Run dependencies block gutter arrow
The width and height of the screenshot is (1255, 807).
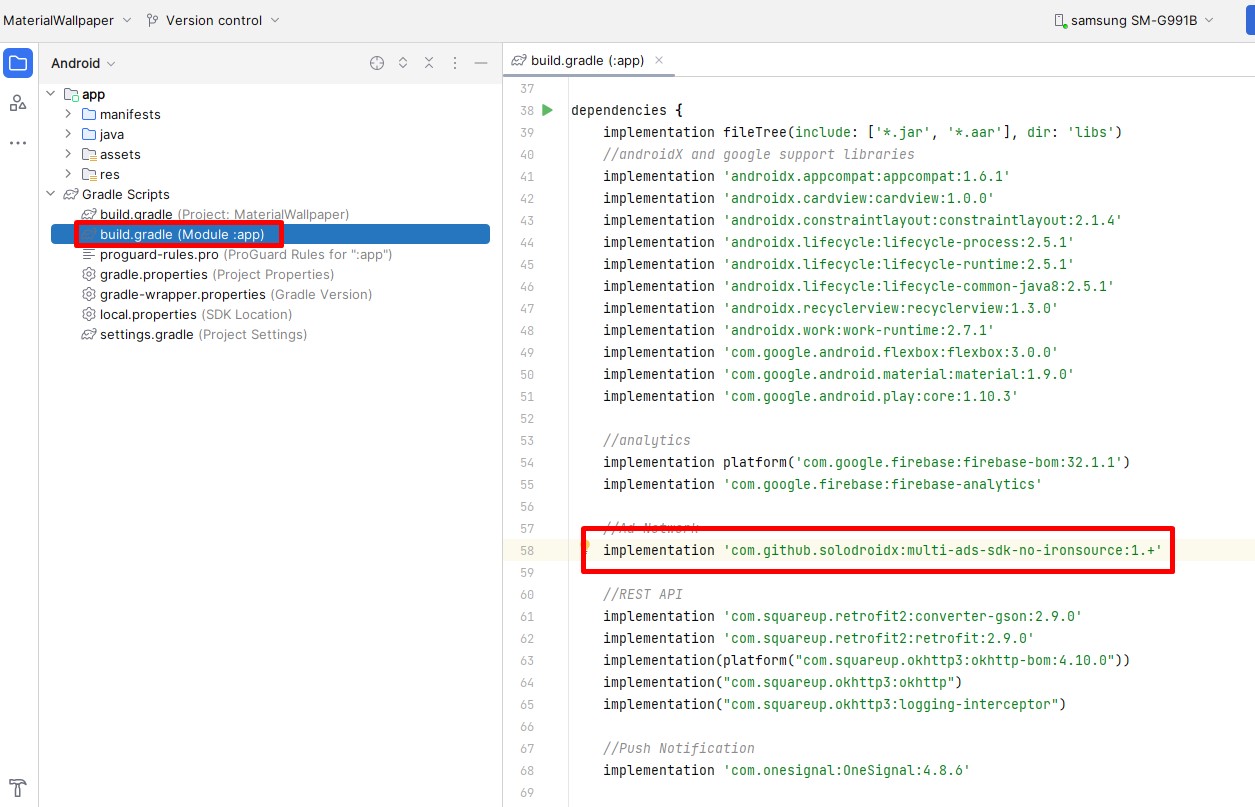coord(547,110)
